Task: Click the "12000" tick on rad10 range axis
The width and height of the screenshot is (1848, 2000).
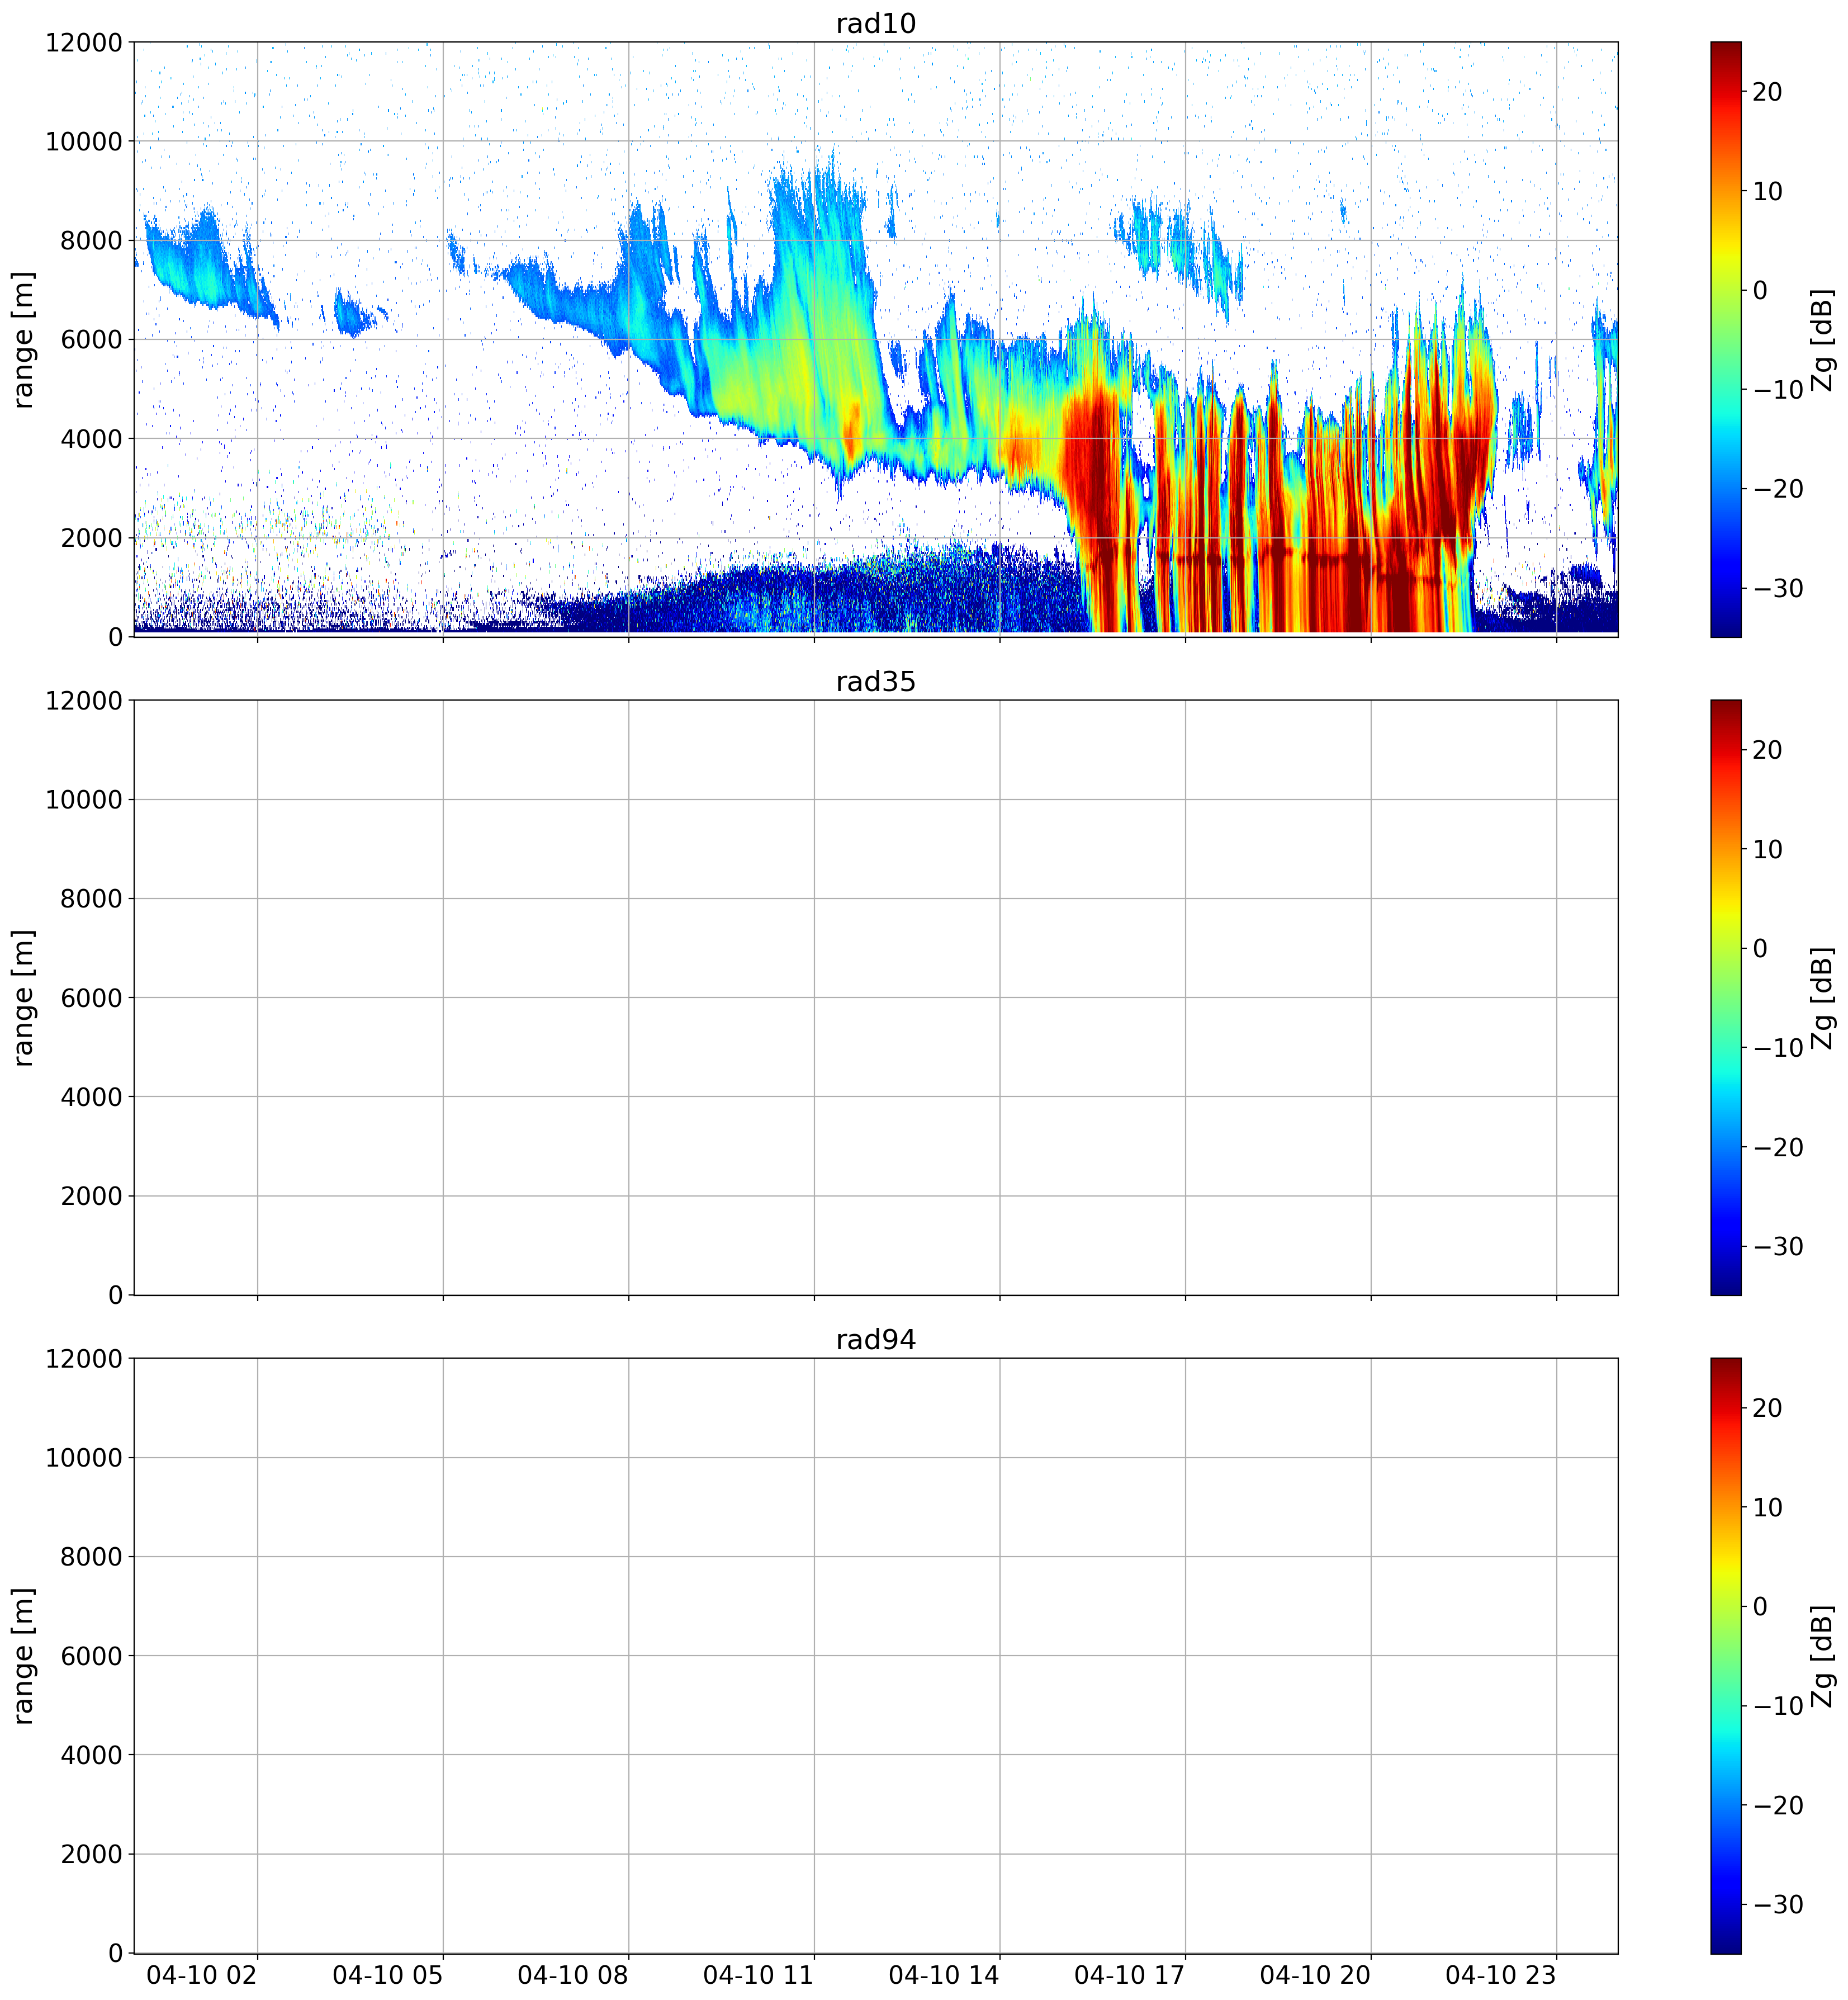Action: tap(84, 43)
